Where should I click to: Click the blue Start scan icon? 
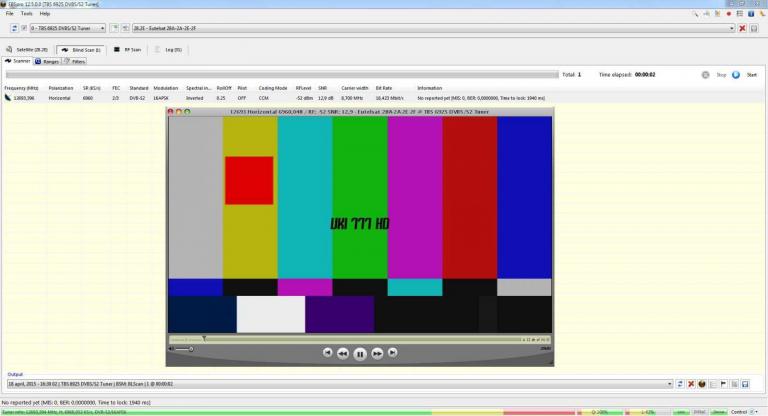pyautogui.click(x=735, y=74)
